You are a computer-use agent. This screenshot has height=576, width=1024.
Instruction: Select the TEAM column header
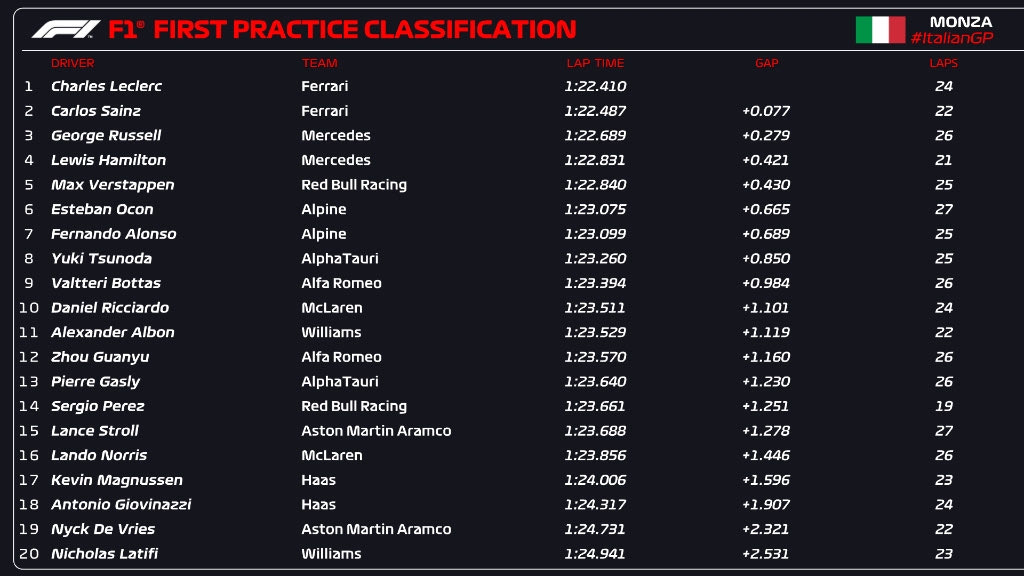[x=319, y=63]
